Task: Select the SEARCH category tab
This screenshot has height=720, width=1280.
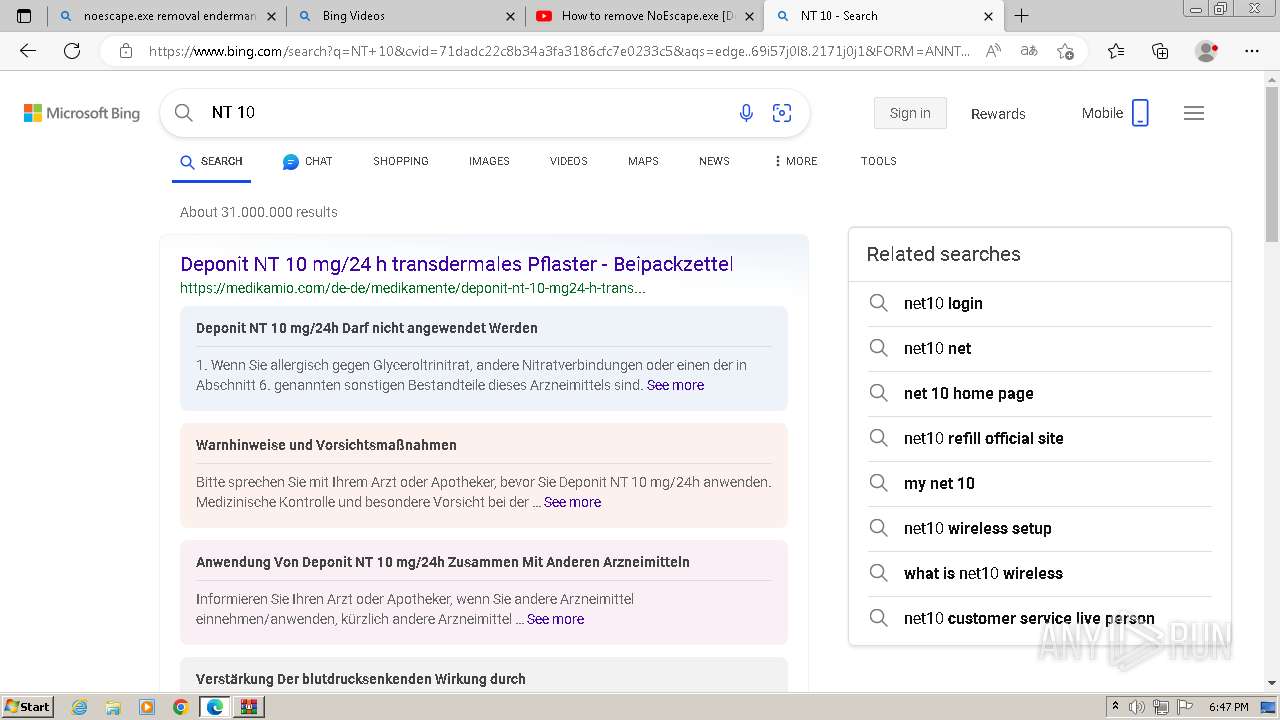Action: pyautogui.click(x=211, y=161)
